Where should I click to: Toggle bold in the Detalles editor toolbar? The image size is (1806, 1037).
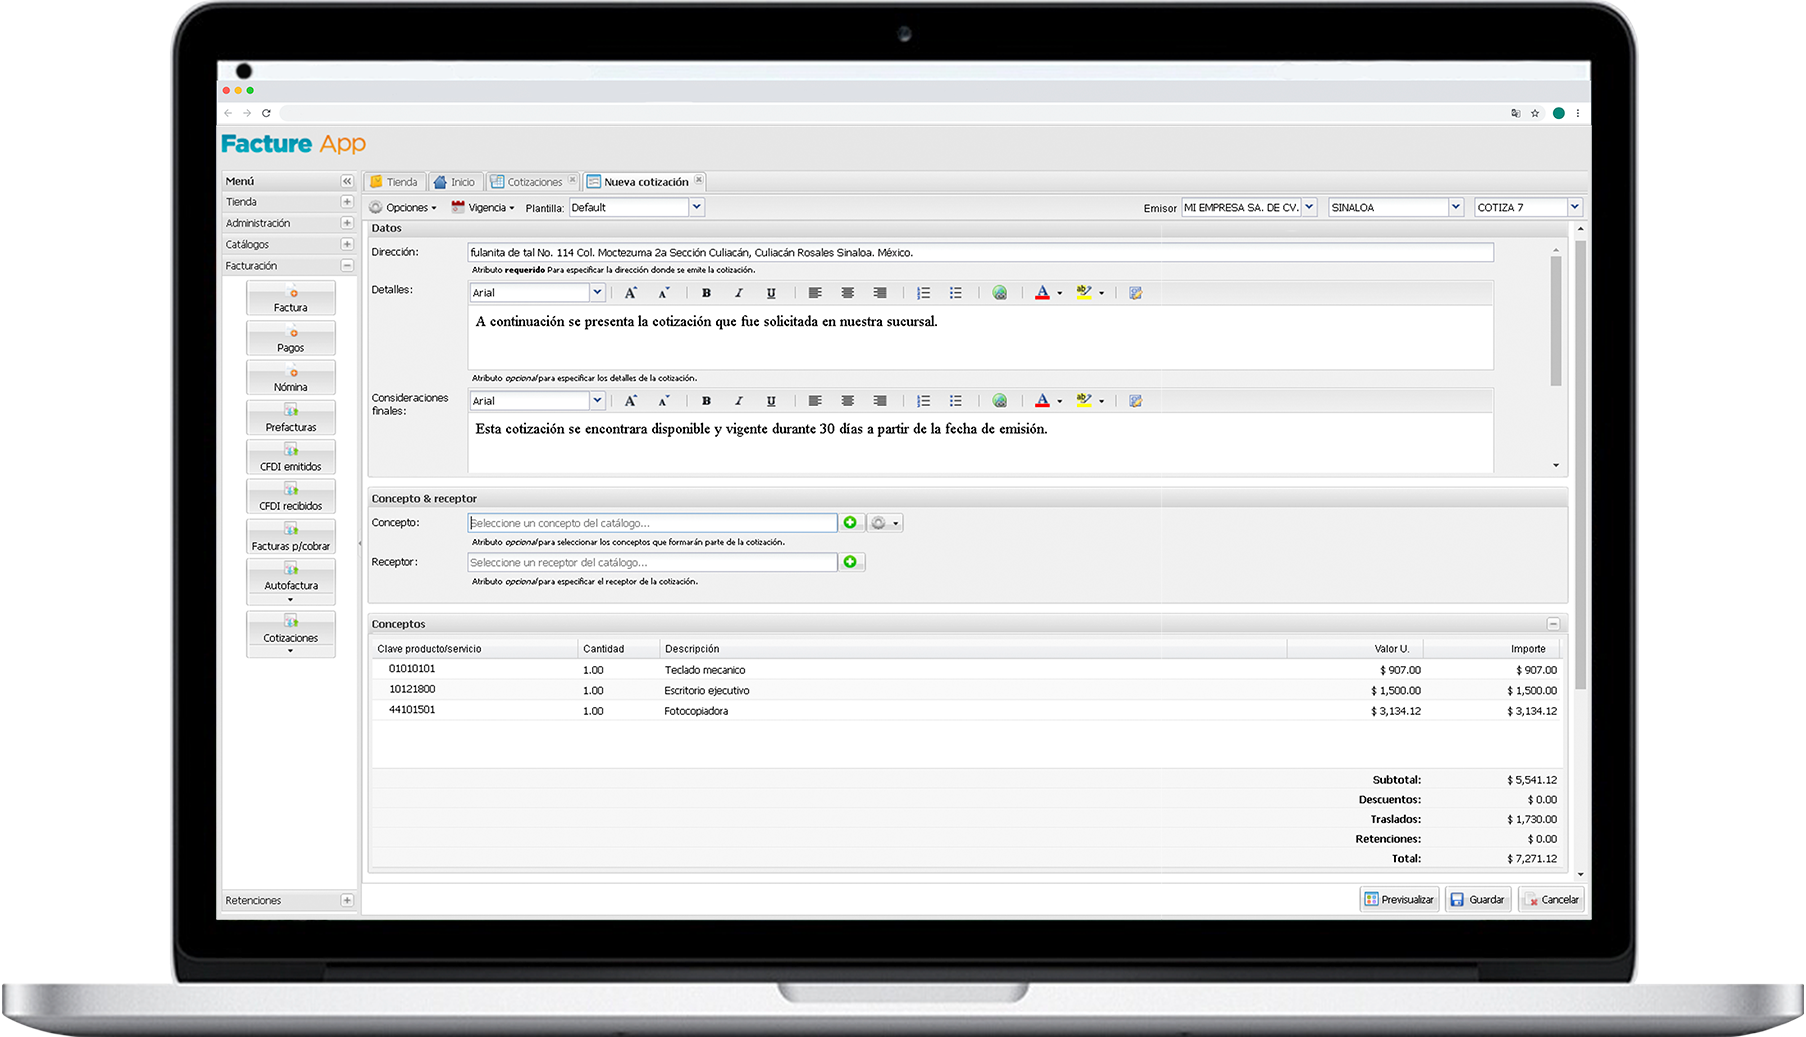pyautogui.click(x=706, y=293)
